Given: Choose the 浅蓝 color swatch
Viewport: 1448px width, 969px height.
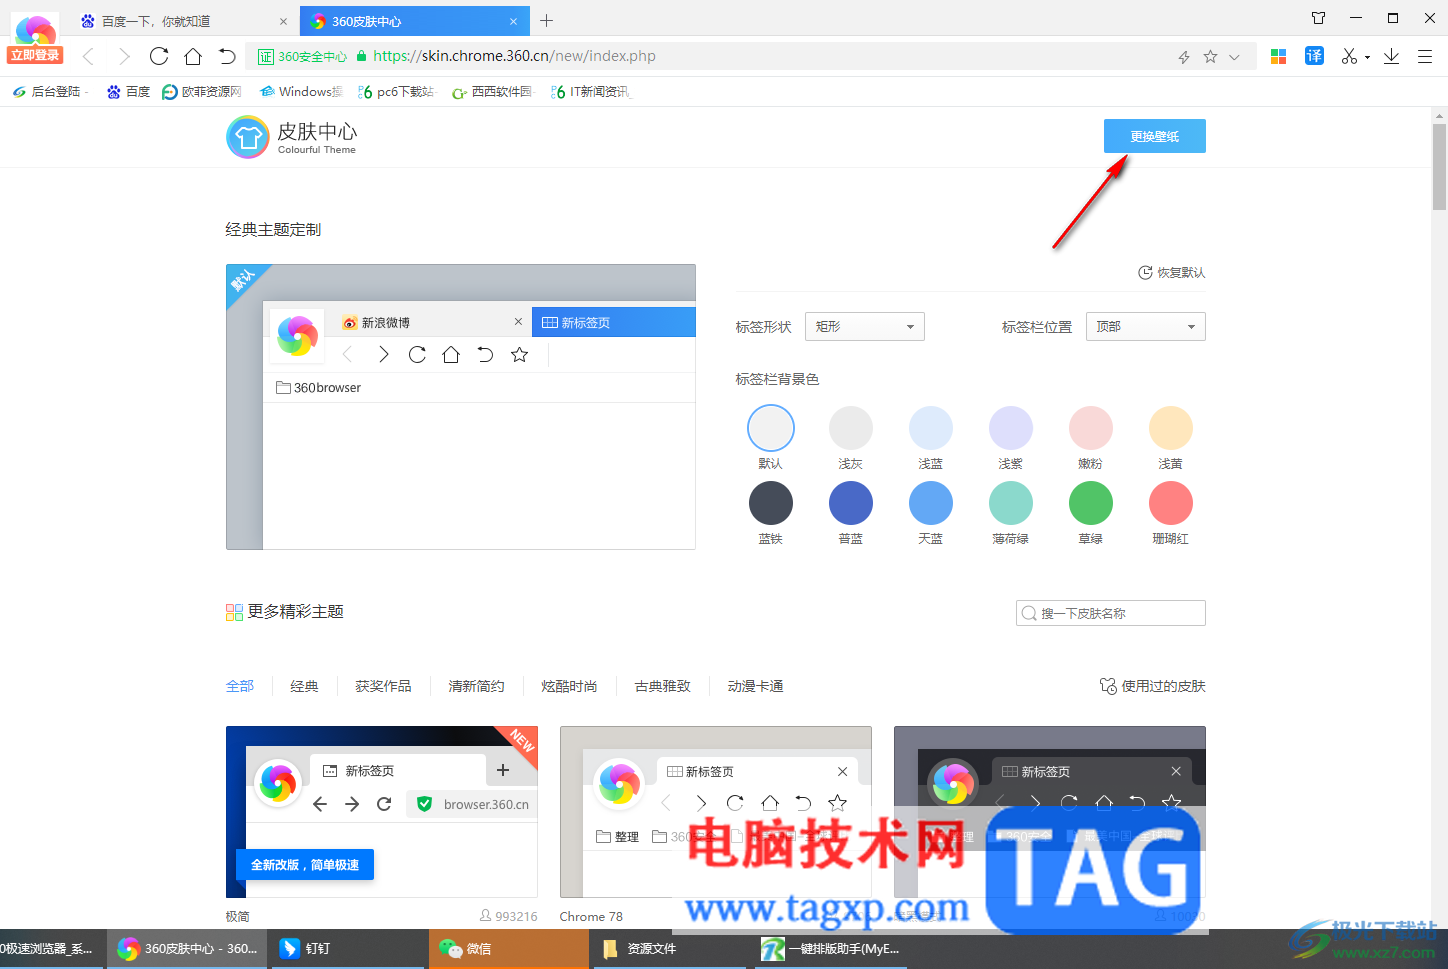Looking at the screenshot, I should 931,428.
